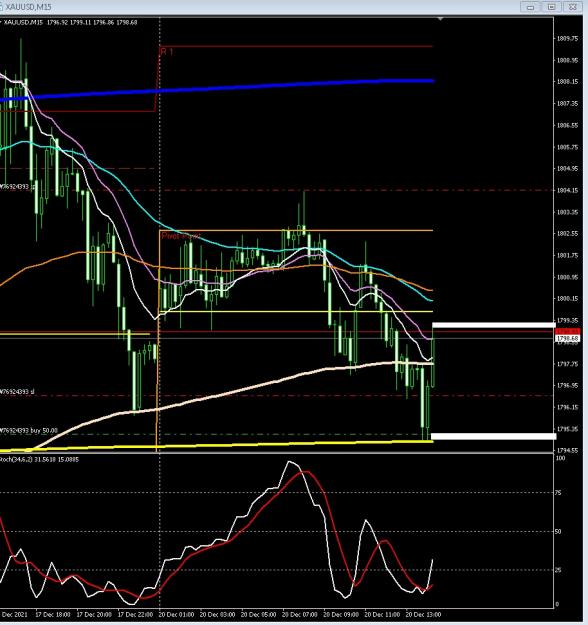
Task: Click the red R1 resistance label
Action: tap(166, 51)
